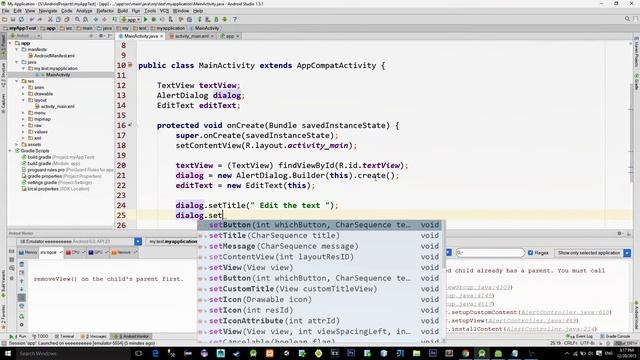Expand the drawable folder
The width and height of the screenshot is (640, 360).
click(x=23, y=94)
